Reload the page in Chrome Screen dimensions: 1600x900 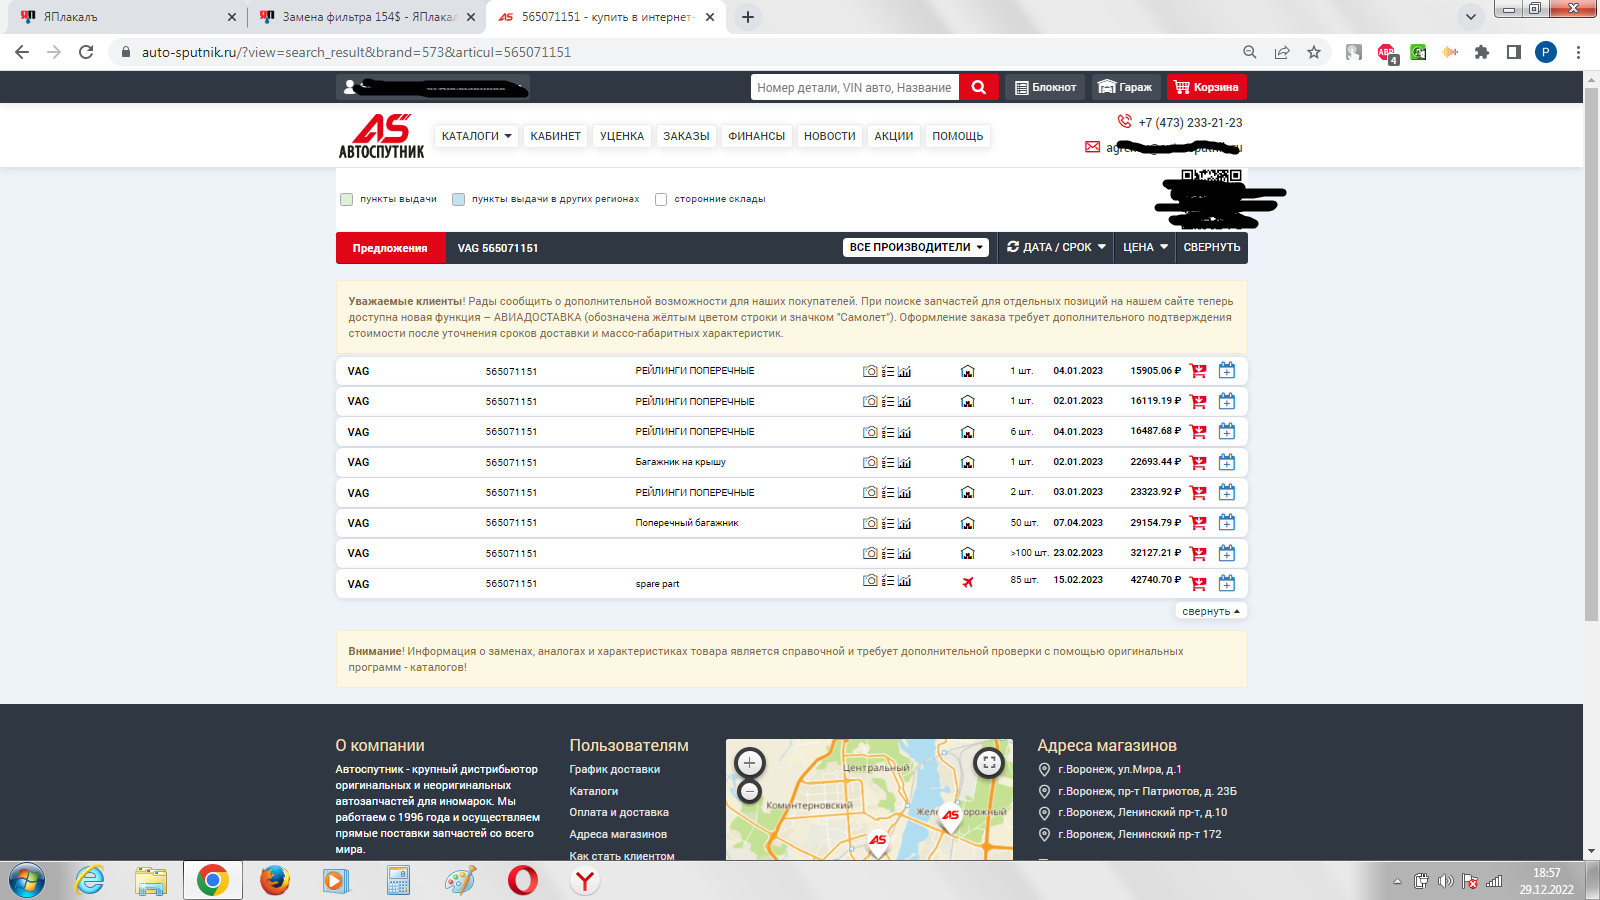click(86, 52)
